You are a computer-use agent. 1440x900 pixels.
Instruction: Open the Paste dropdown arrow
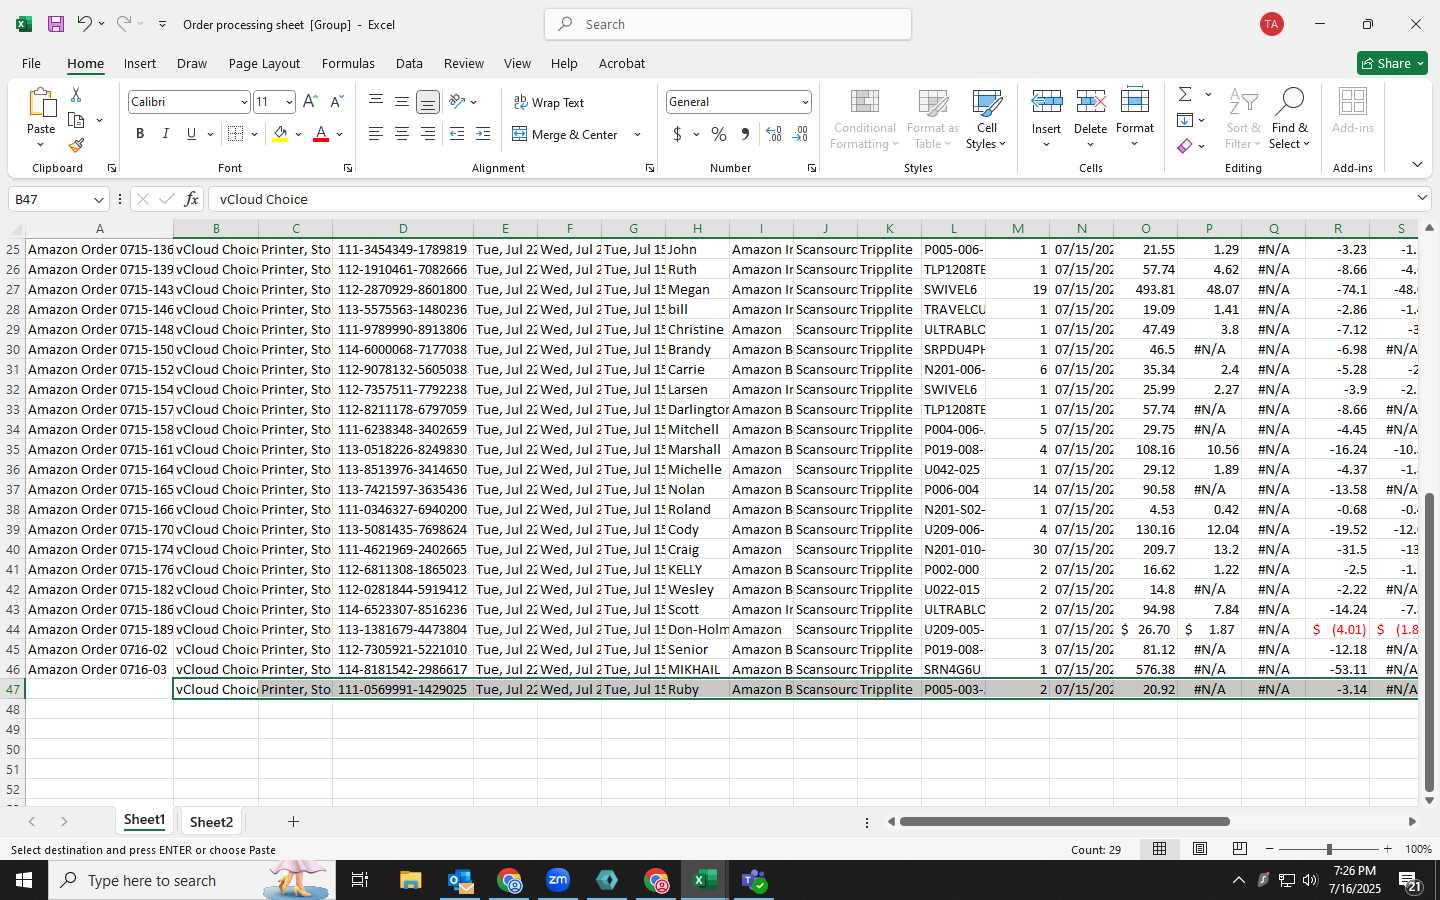click(41, 145)
